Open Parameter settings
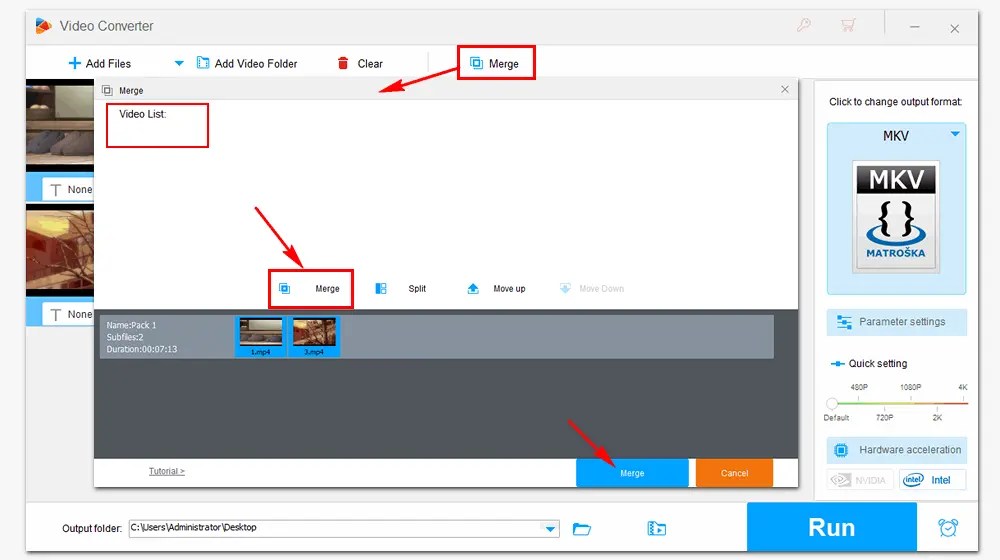The width and height of the screenshot is (1000, 560). click(x=897, y=322)
